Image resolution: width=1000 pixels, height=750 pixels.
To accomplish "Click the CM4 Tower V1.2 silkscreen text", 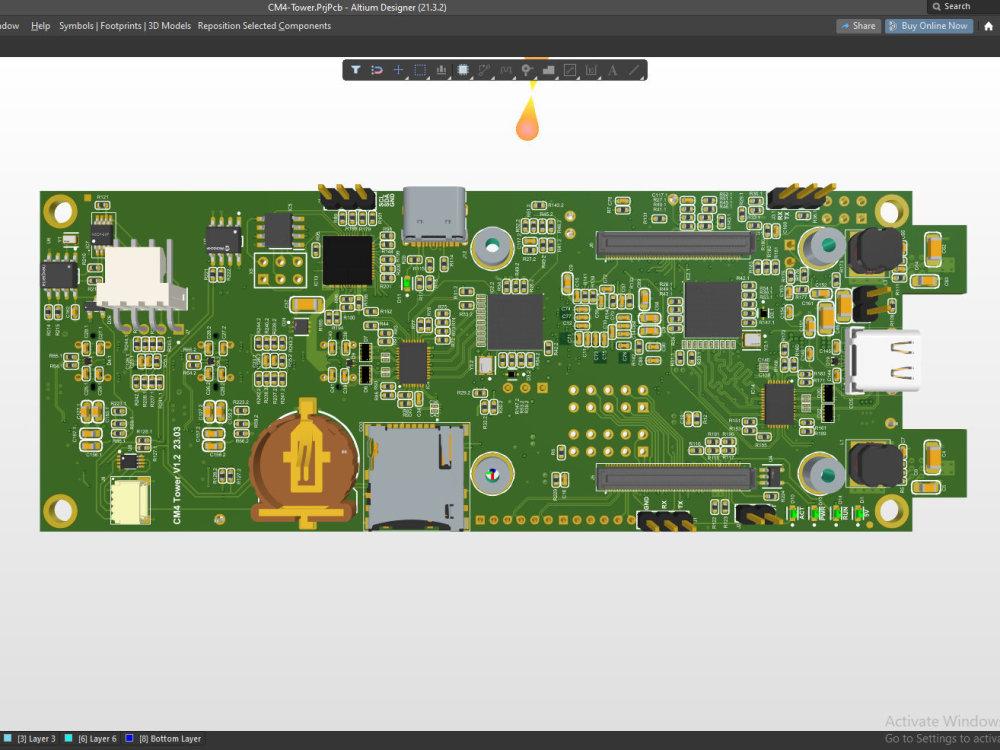I will [177, 476].
